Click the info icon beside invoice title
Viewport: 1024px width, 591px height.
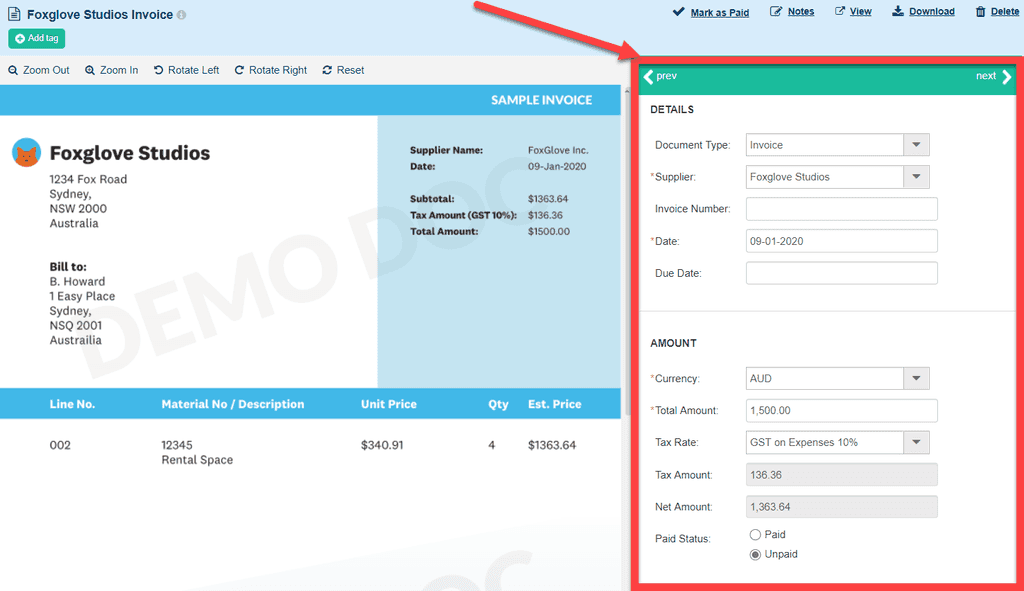tap(181, 16)
